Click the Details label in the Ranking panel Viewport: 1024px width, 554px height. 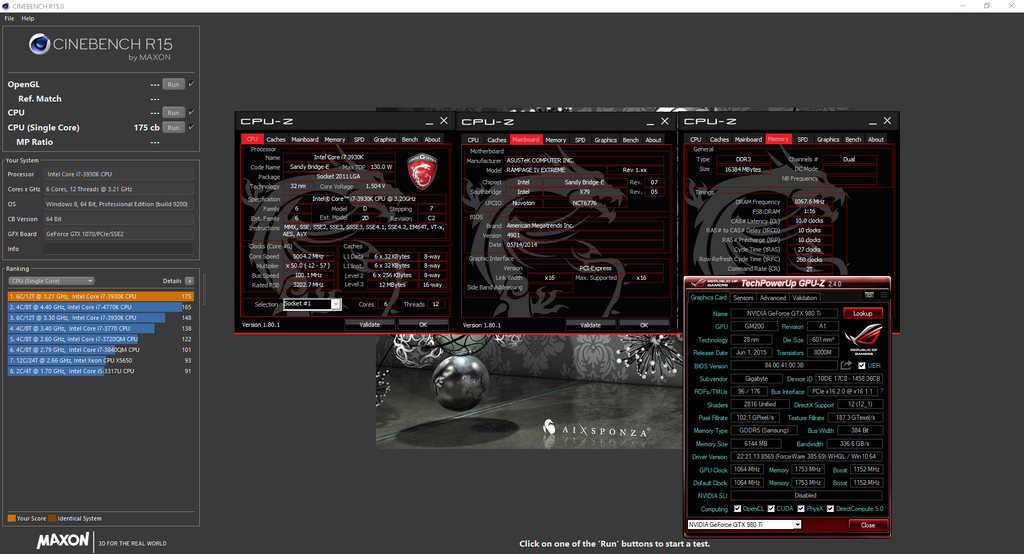click(x=172, y=281)
